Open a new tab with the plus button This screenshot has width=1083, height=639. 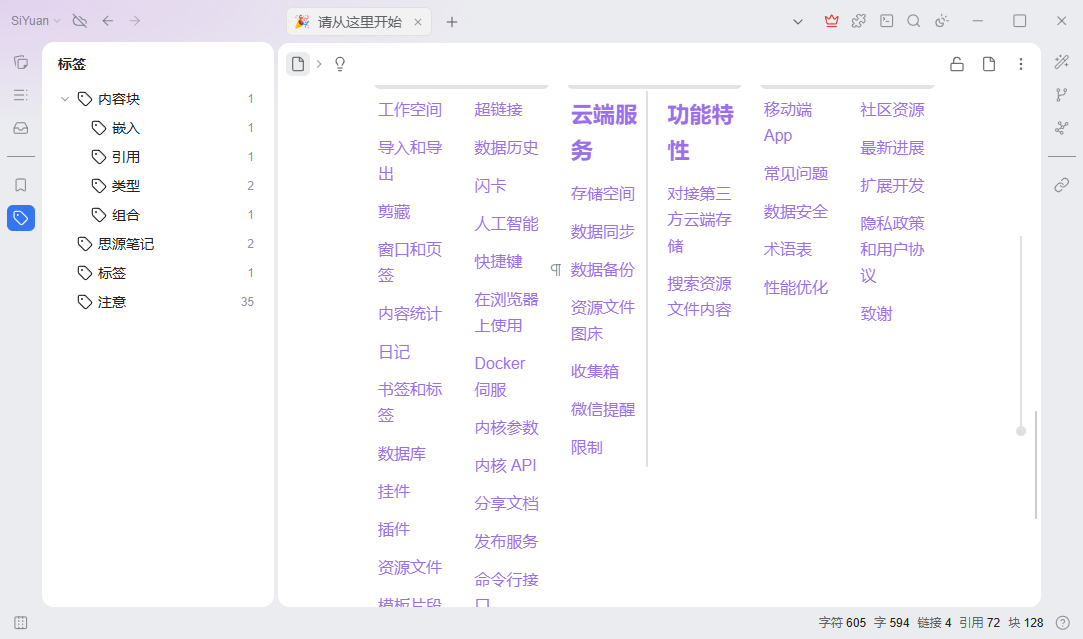tap(452, 22)
